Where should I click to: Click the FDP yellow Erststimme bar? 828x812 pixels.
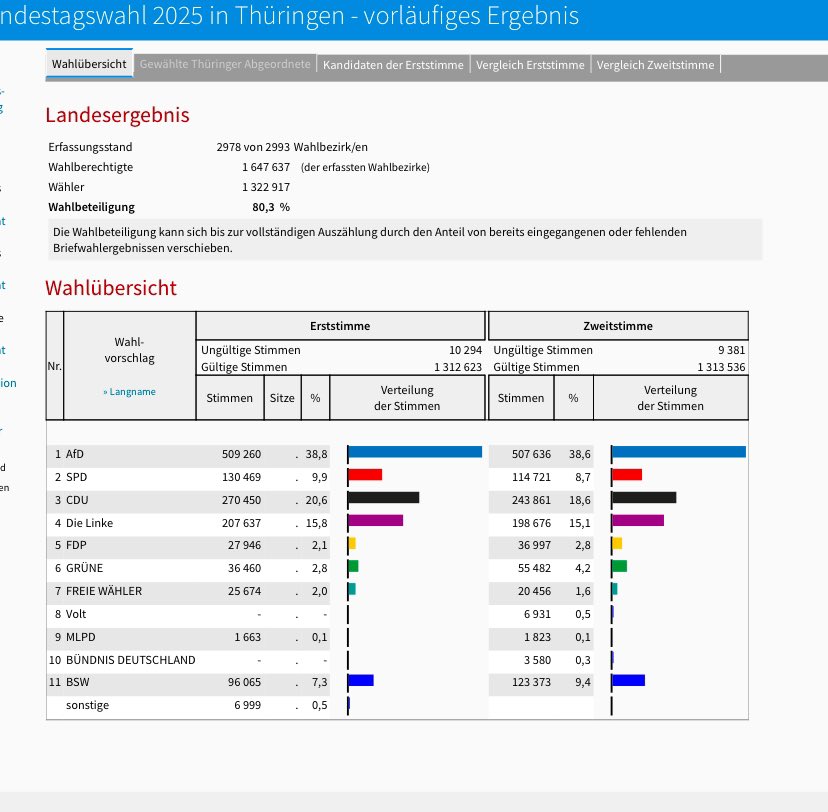click(x=352, y=543)
